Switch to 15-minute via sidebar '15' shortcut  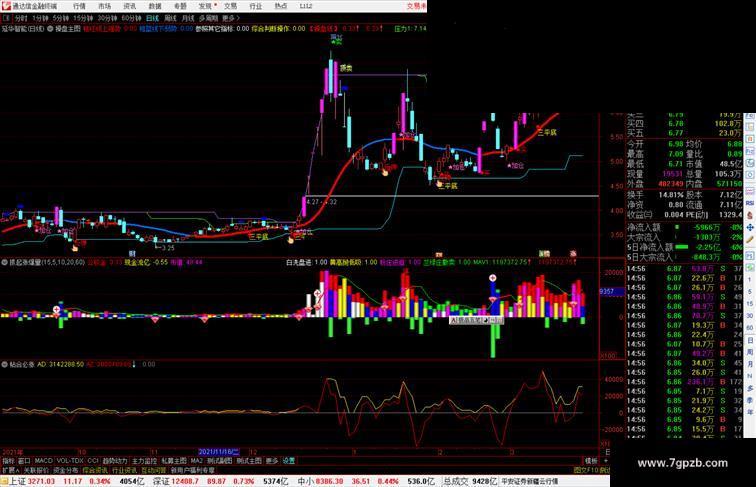pos(750,304)
